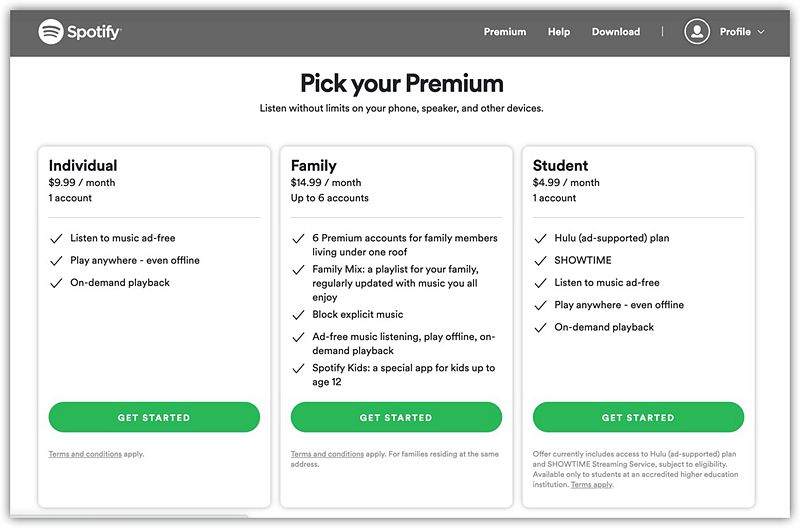Click the Spotify logo icon
The image size is (800, 528).
click(51, 32)
